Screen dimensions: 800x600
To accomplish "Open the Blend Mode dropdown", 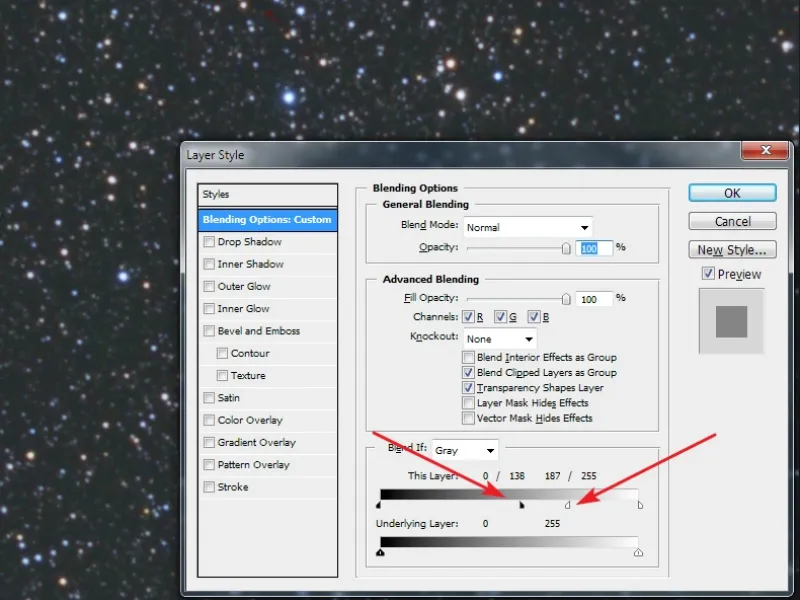I will pyautogui.click(x=528, y=227).
